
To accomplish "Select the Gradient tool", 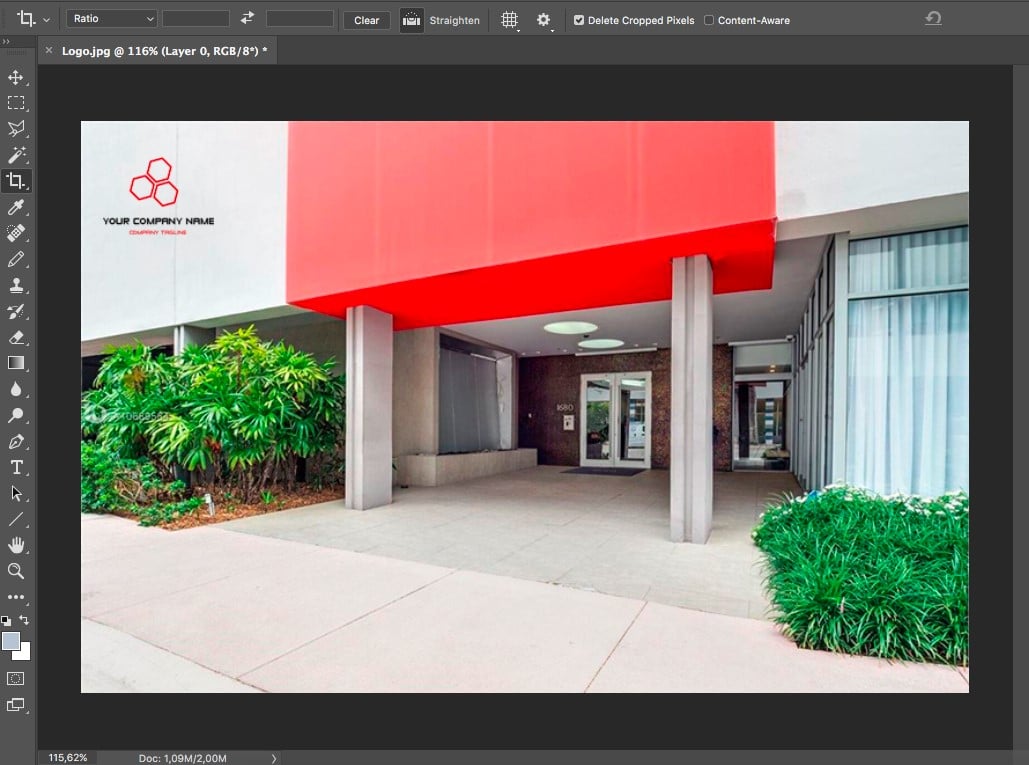I will point(16,363).
